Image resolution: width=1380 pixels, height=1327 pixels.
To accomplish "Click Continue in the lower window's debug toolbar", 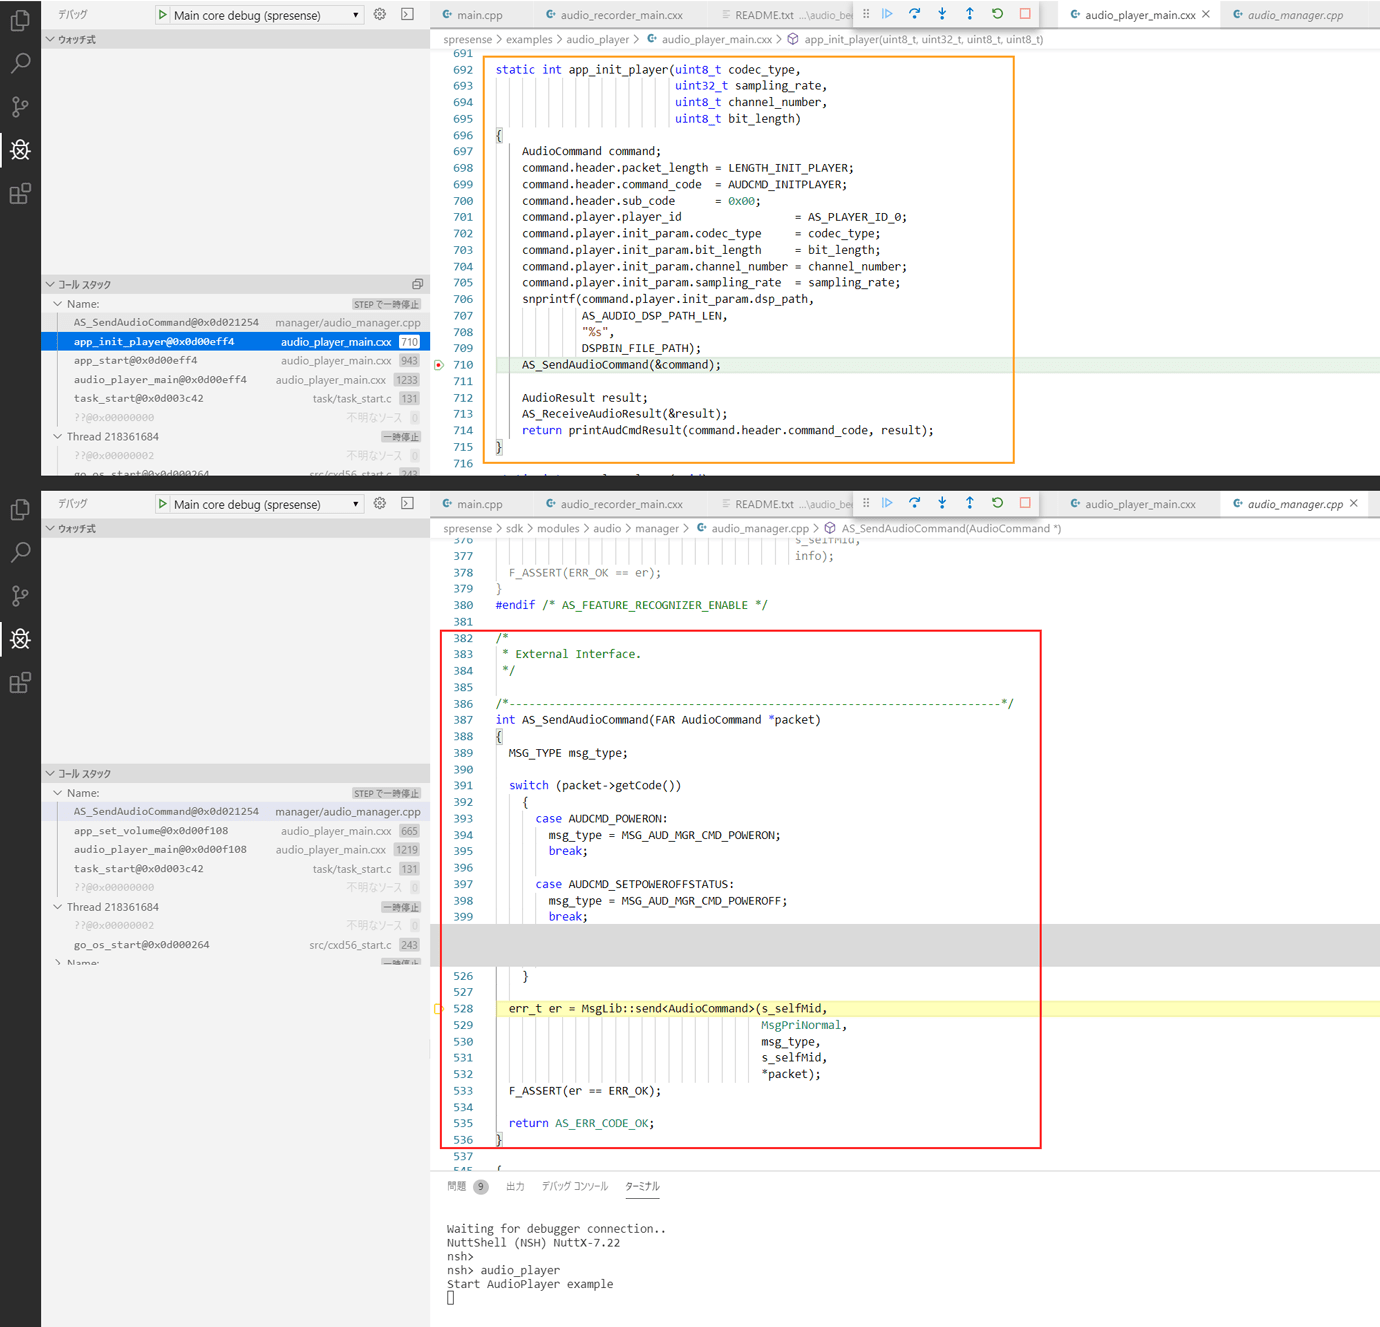I will point(887,503).
